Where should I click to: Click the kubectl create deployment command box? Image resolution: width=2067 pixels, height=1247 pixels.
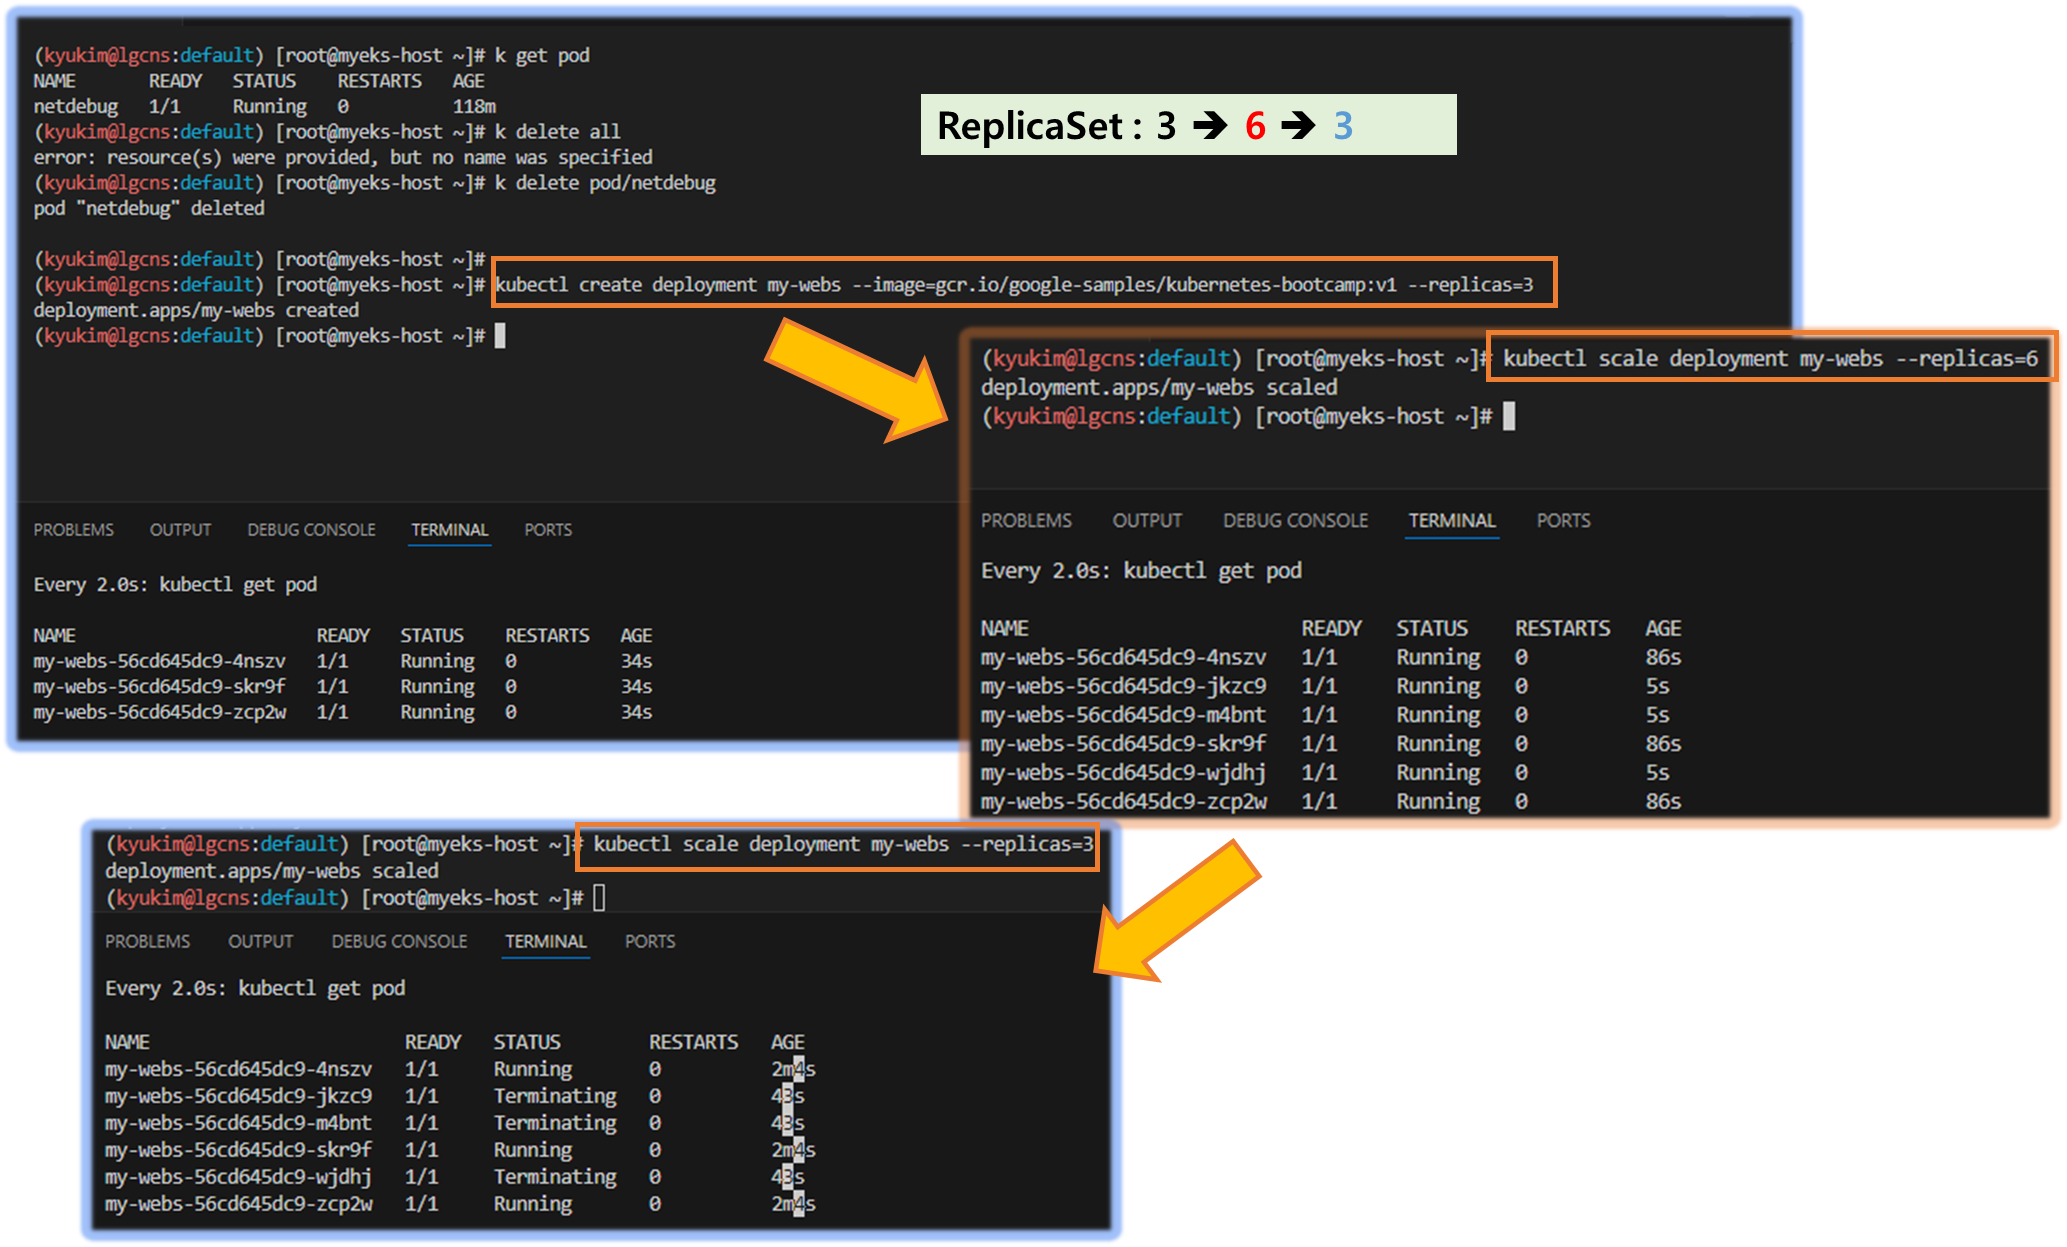(1023, 285)
